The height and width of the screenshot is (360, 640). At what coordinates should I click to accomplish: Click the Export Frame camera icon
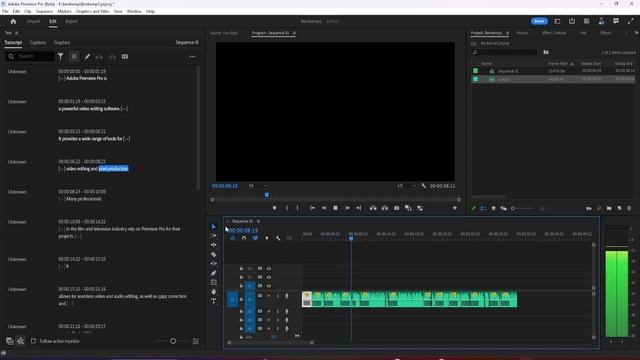point(396,208)
